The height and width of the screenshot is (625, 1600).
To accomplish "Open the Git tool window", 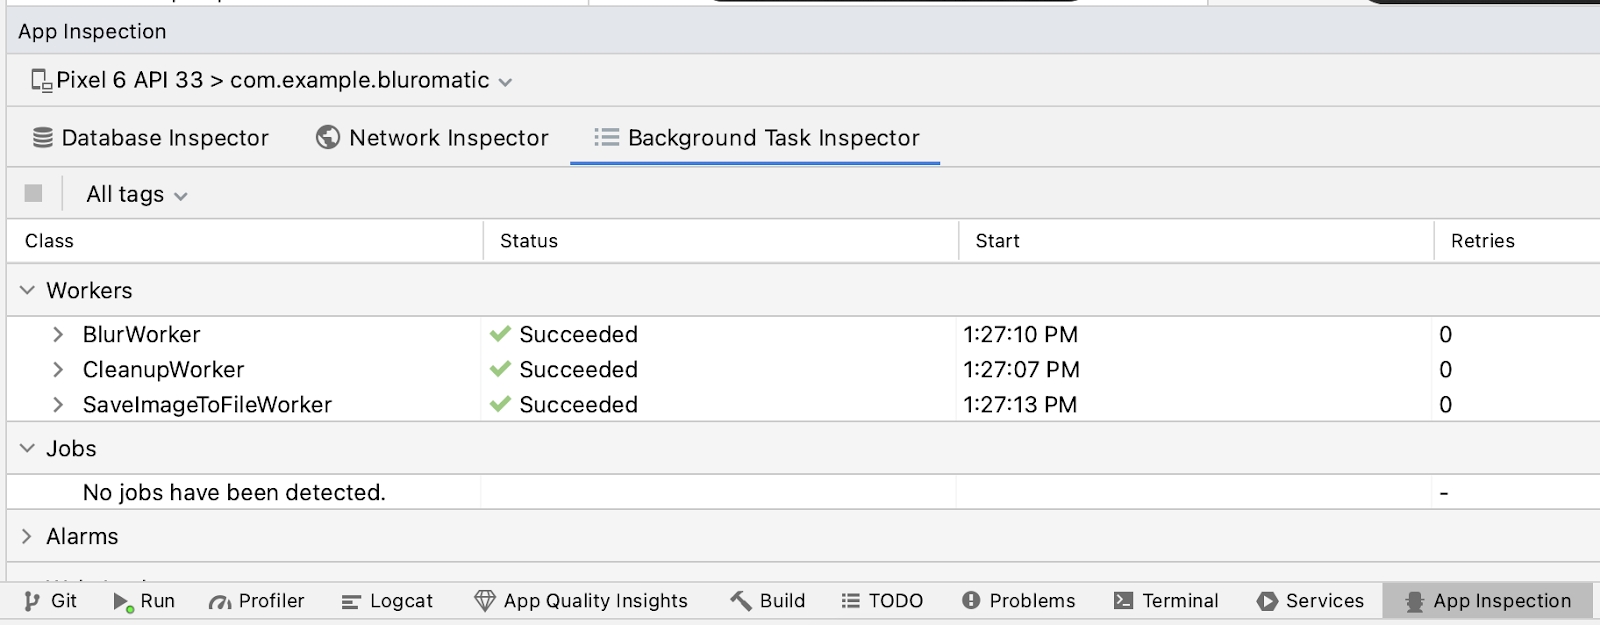I will point(51,601).
